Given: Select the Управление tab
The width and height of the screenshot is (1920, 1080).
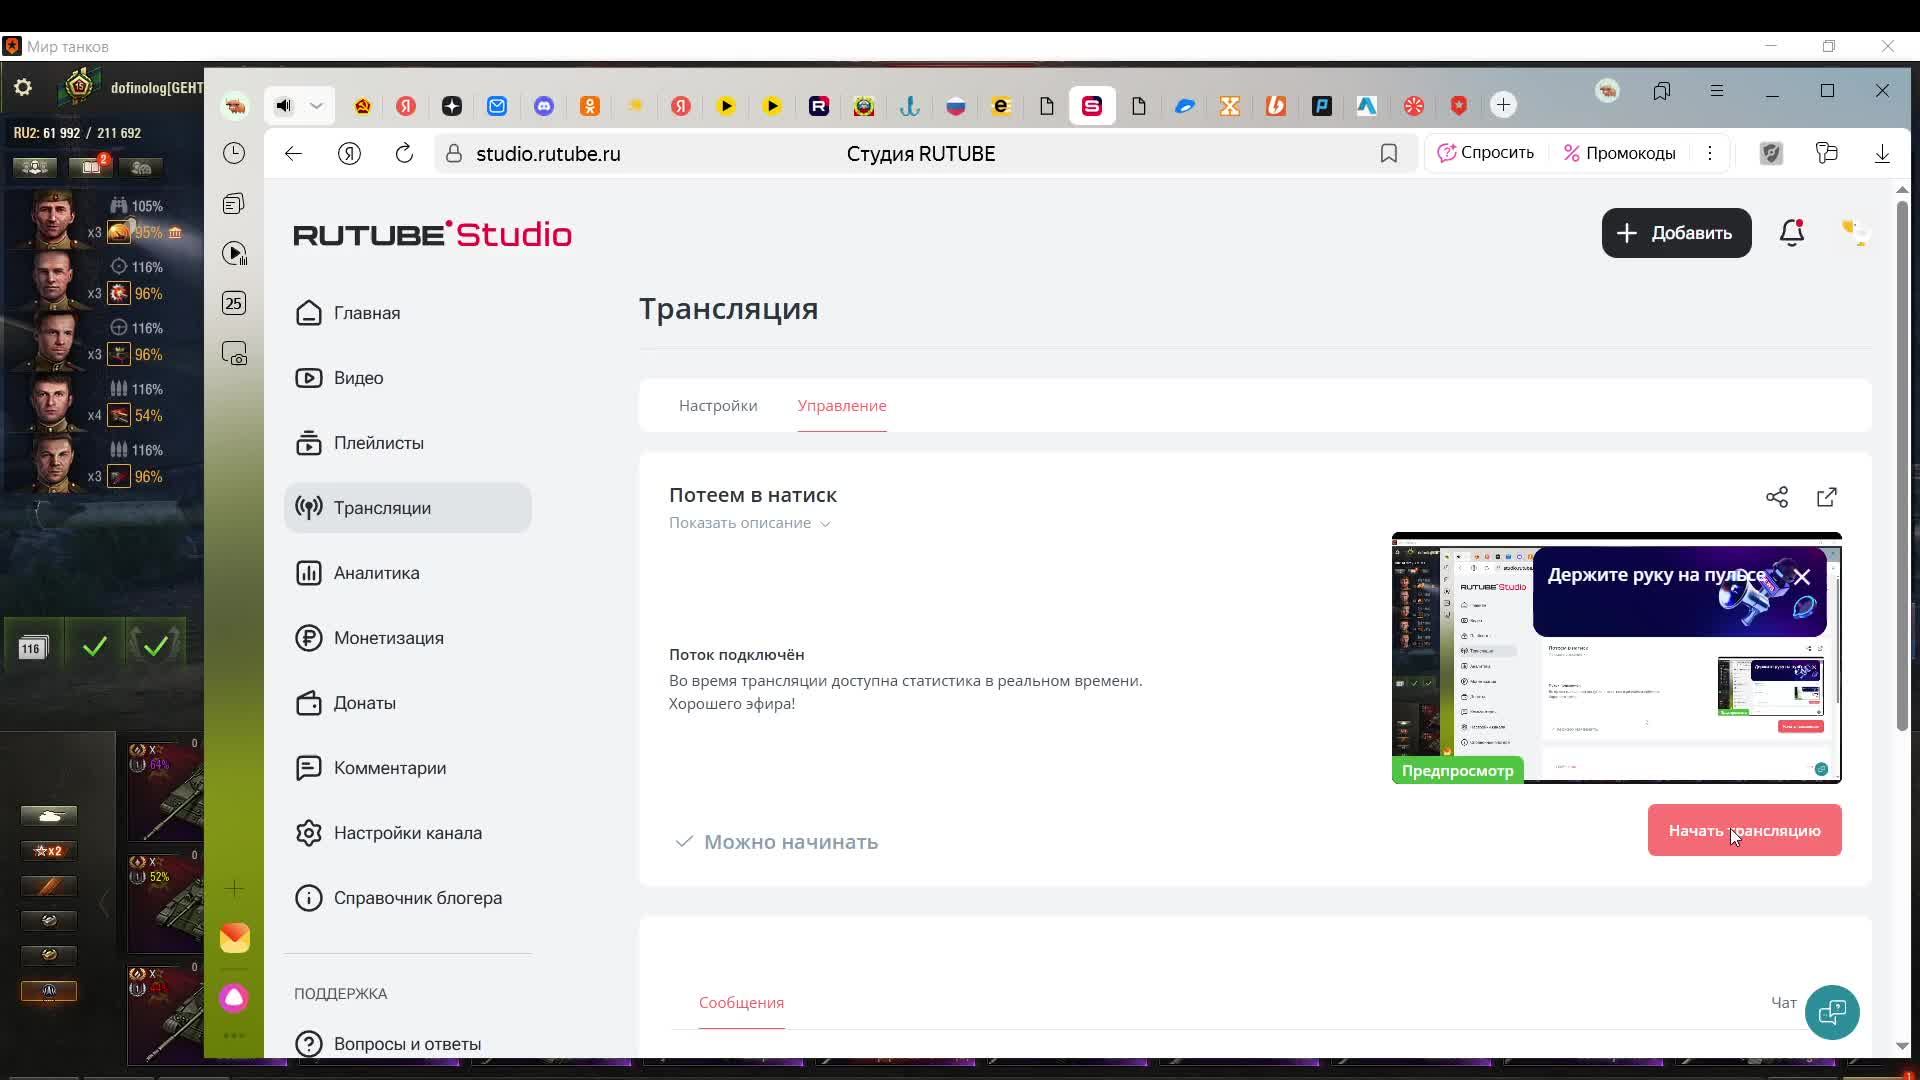Looking at the screenshot, I should point(842,405).
